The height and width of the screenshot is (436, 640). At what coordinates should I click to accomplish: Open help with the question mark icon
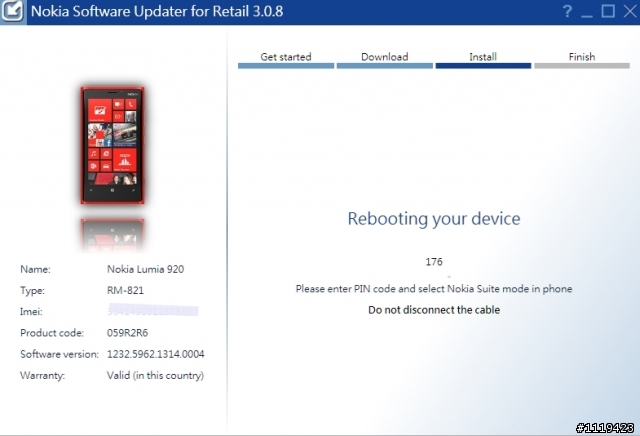[x=567, y=11]
